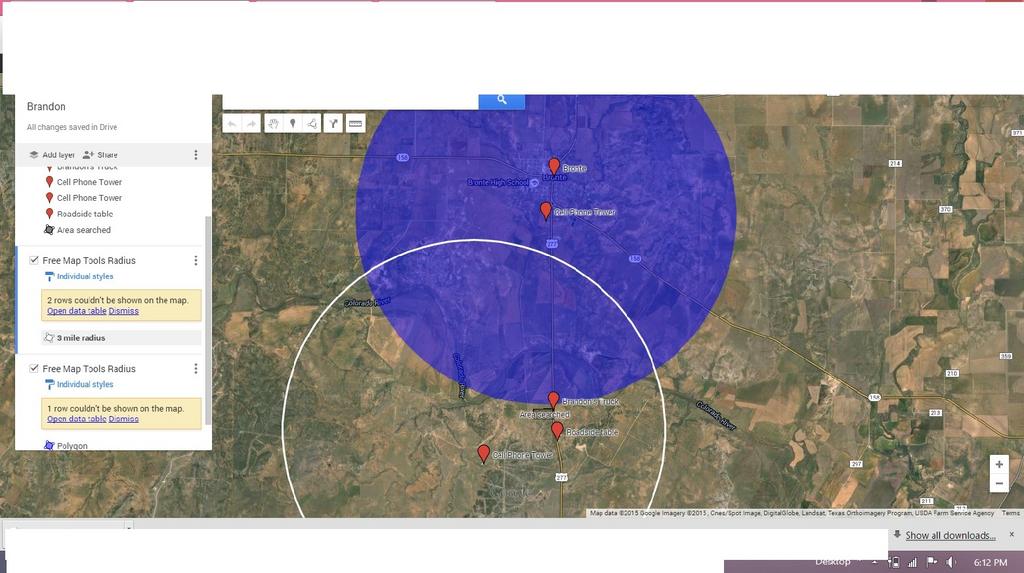Select the hand pan tool
This screenshot has height=573, width=1024.
click(x=273, y=124)
